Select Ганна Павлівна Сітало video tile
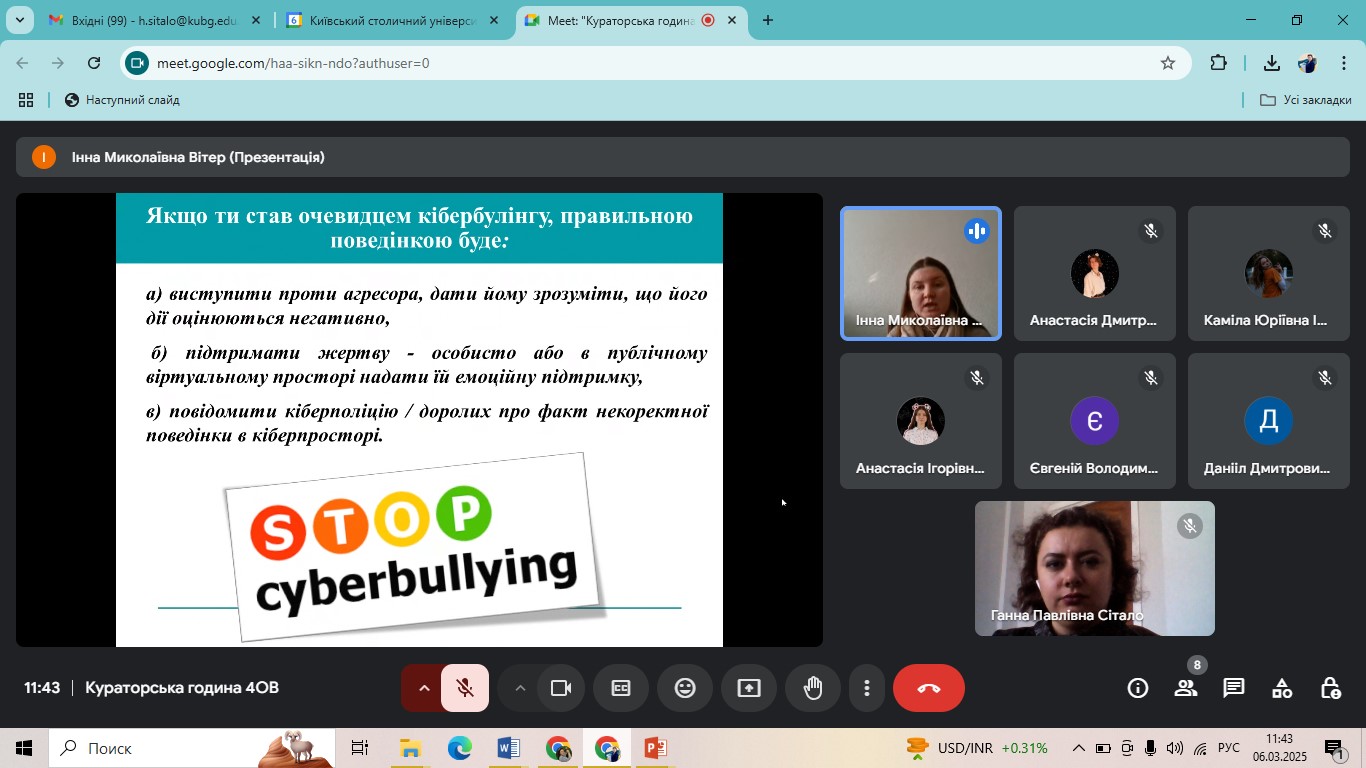This screenshot has width=1366, height=768. [x=1094, y=568]
